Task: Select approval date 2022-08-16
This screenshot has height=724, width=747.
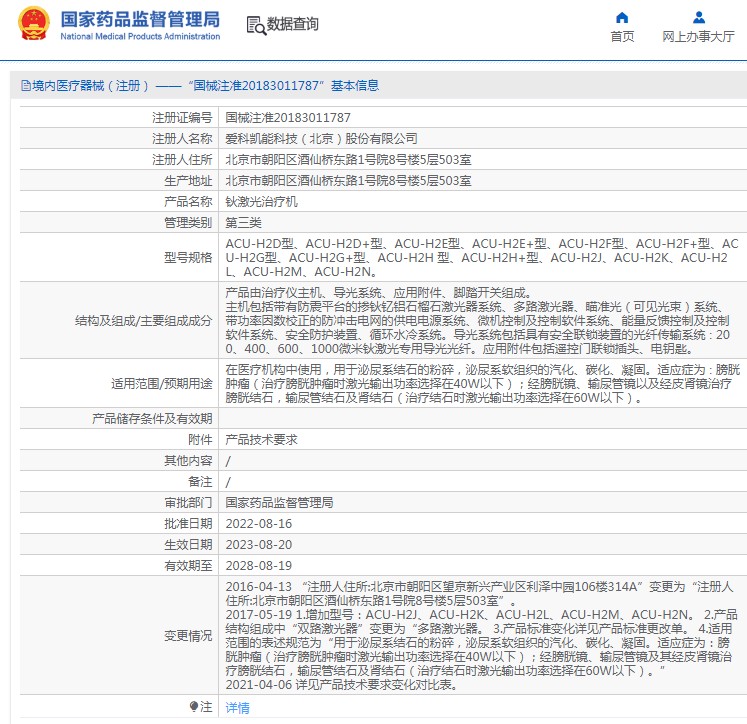Action: coord(259,523)
